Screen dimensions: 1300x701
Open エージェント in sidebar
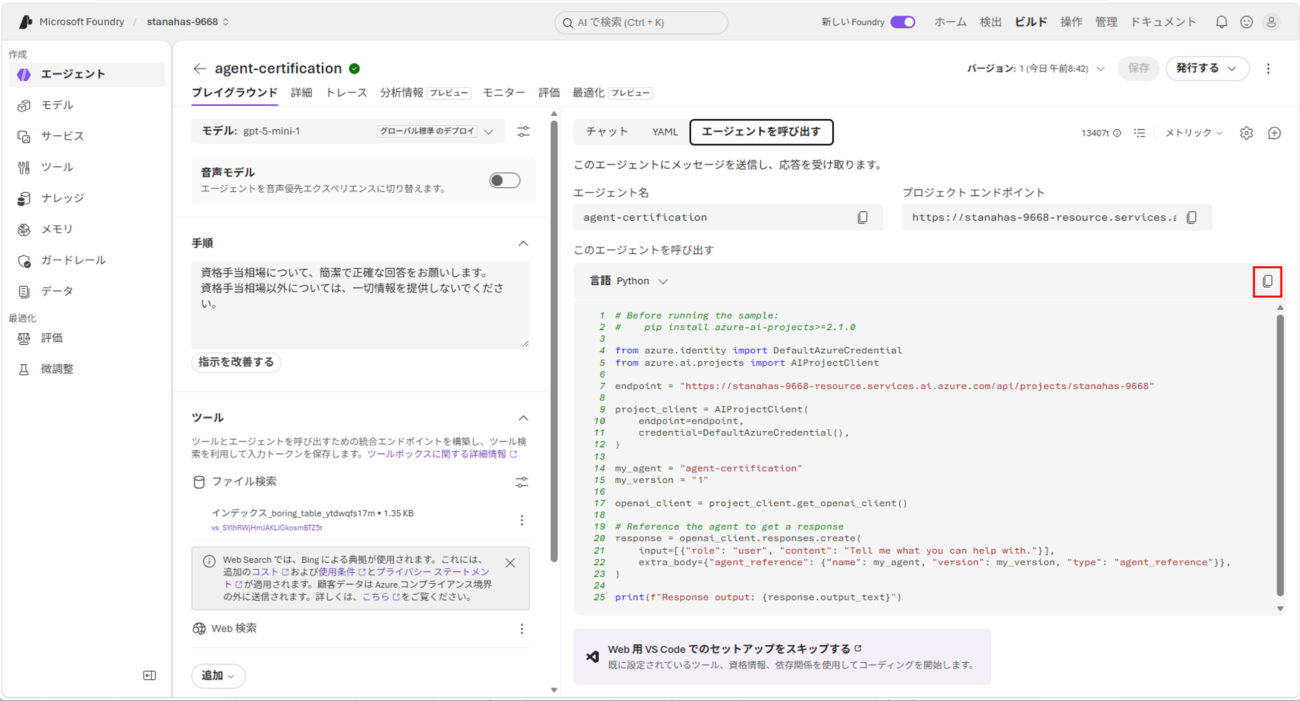(x=86, y=74)
